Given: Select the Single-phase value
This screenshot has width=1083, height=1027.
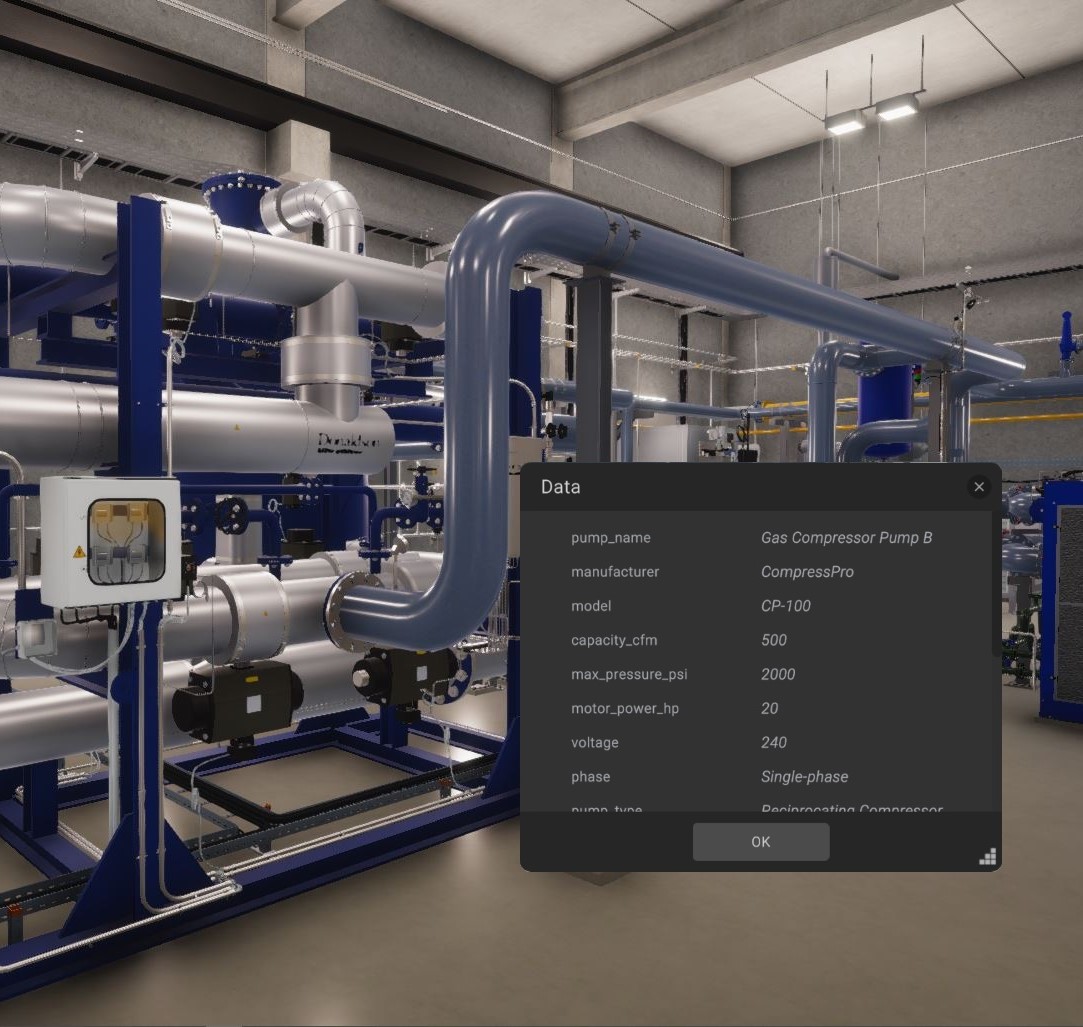Looking at the screenshot, I should pos(804,776).
